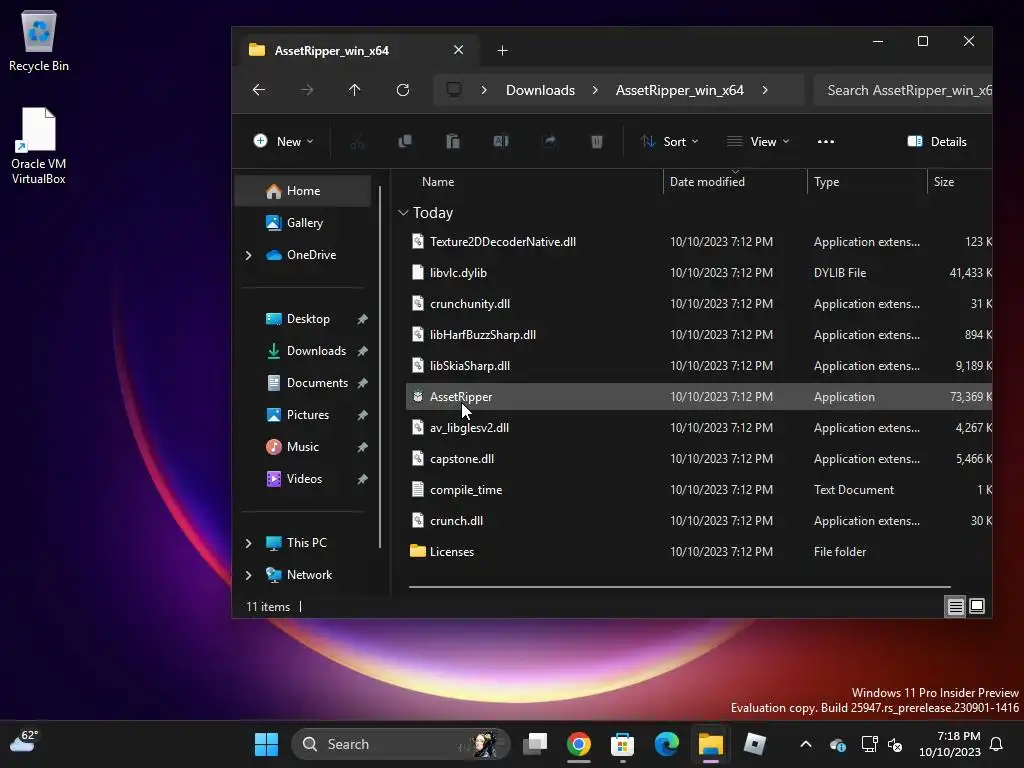
Task: Open Microsoft Store from the taskbar
Action: pos(622,744)
